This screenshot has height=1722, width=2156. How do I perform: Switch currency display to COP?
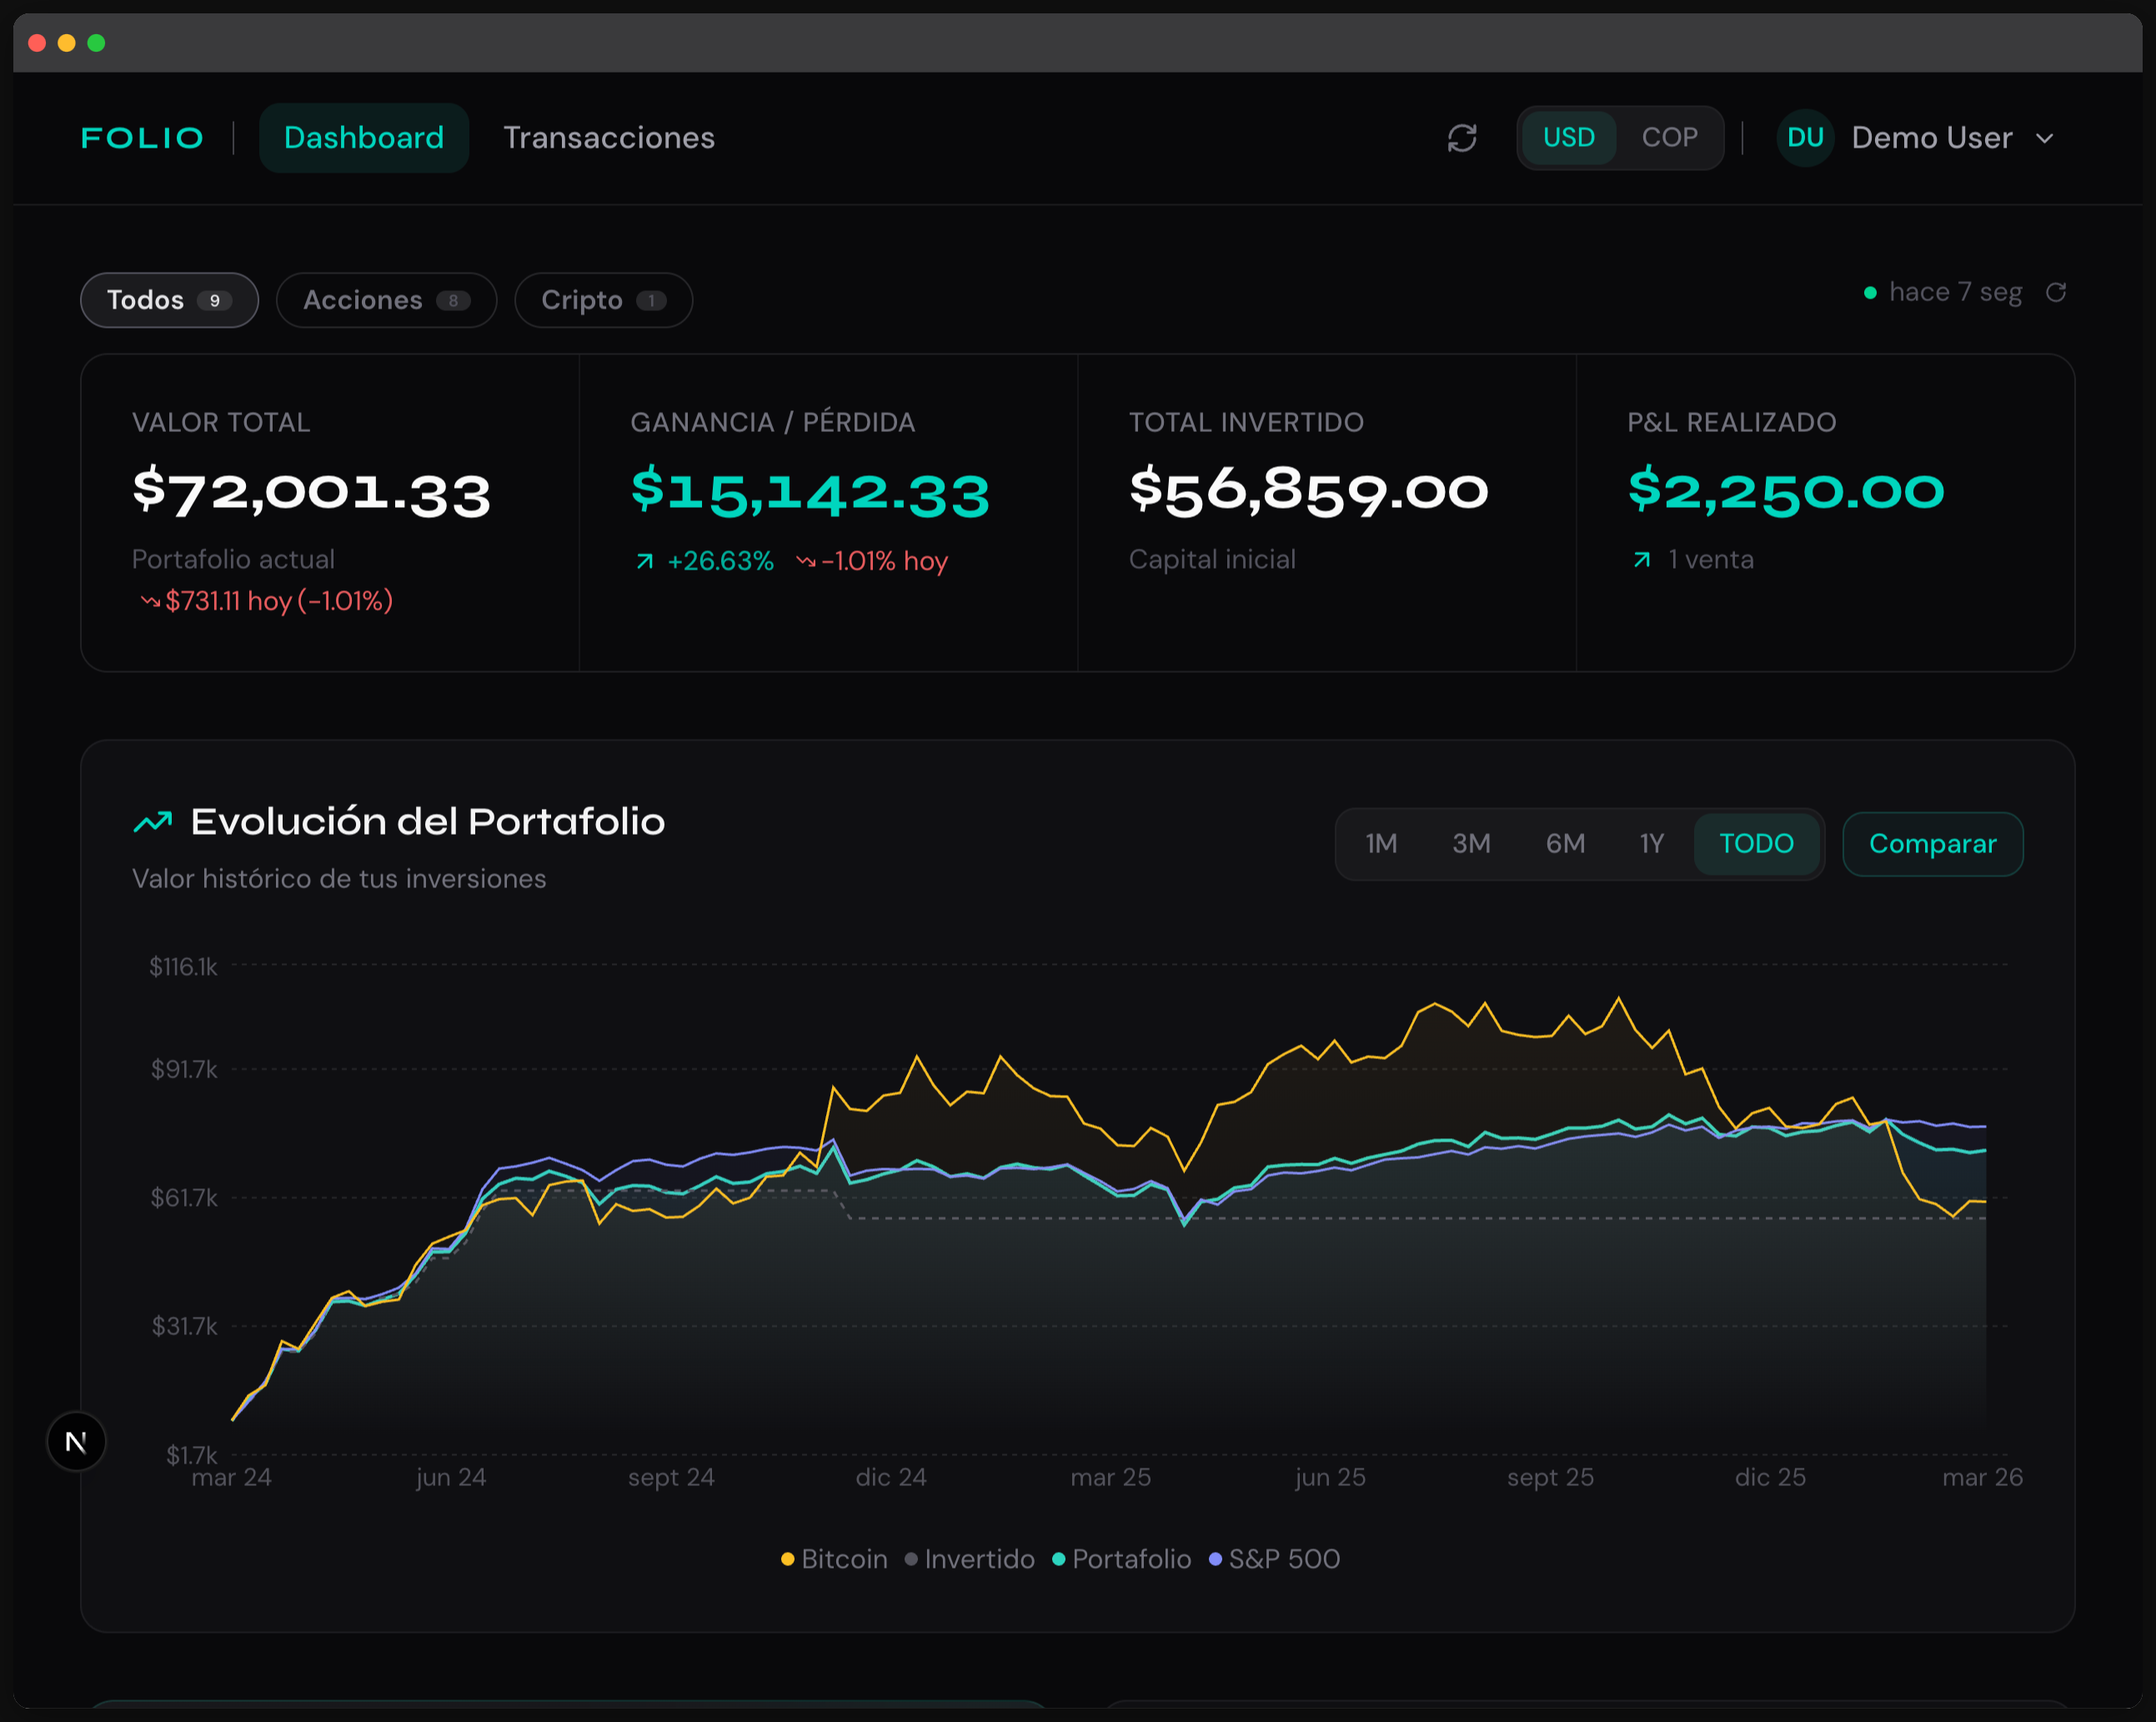pos(1669,138)
